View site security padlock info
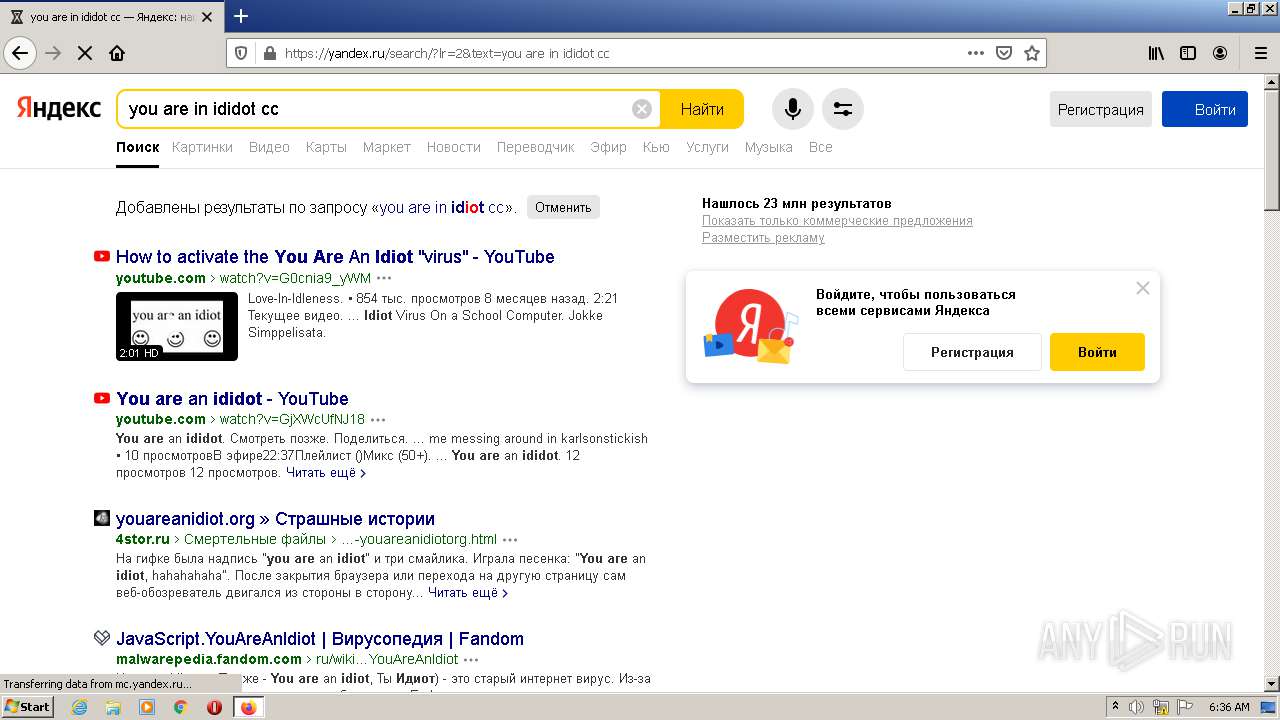Viewport: 1280px width, 720px height. (x=268, y=53)
